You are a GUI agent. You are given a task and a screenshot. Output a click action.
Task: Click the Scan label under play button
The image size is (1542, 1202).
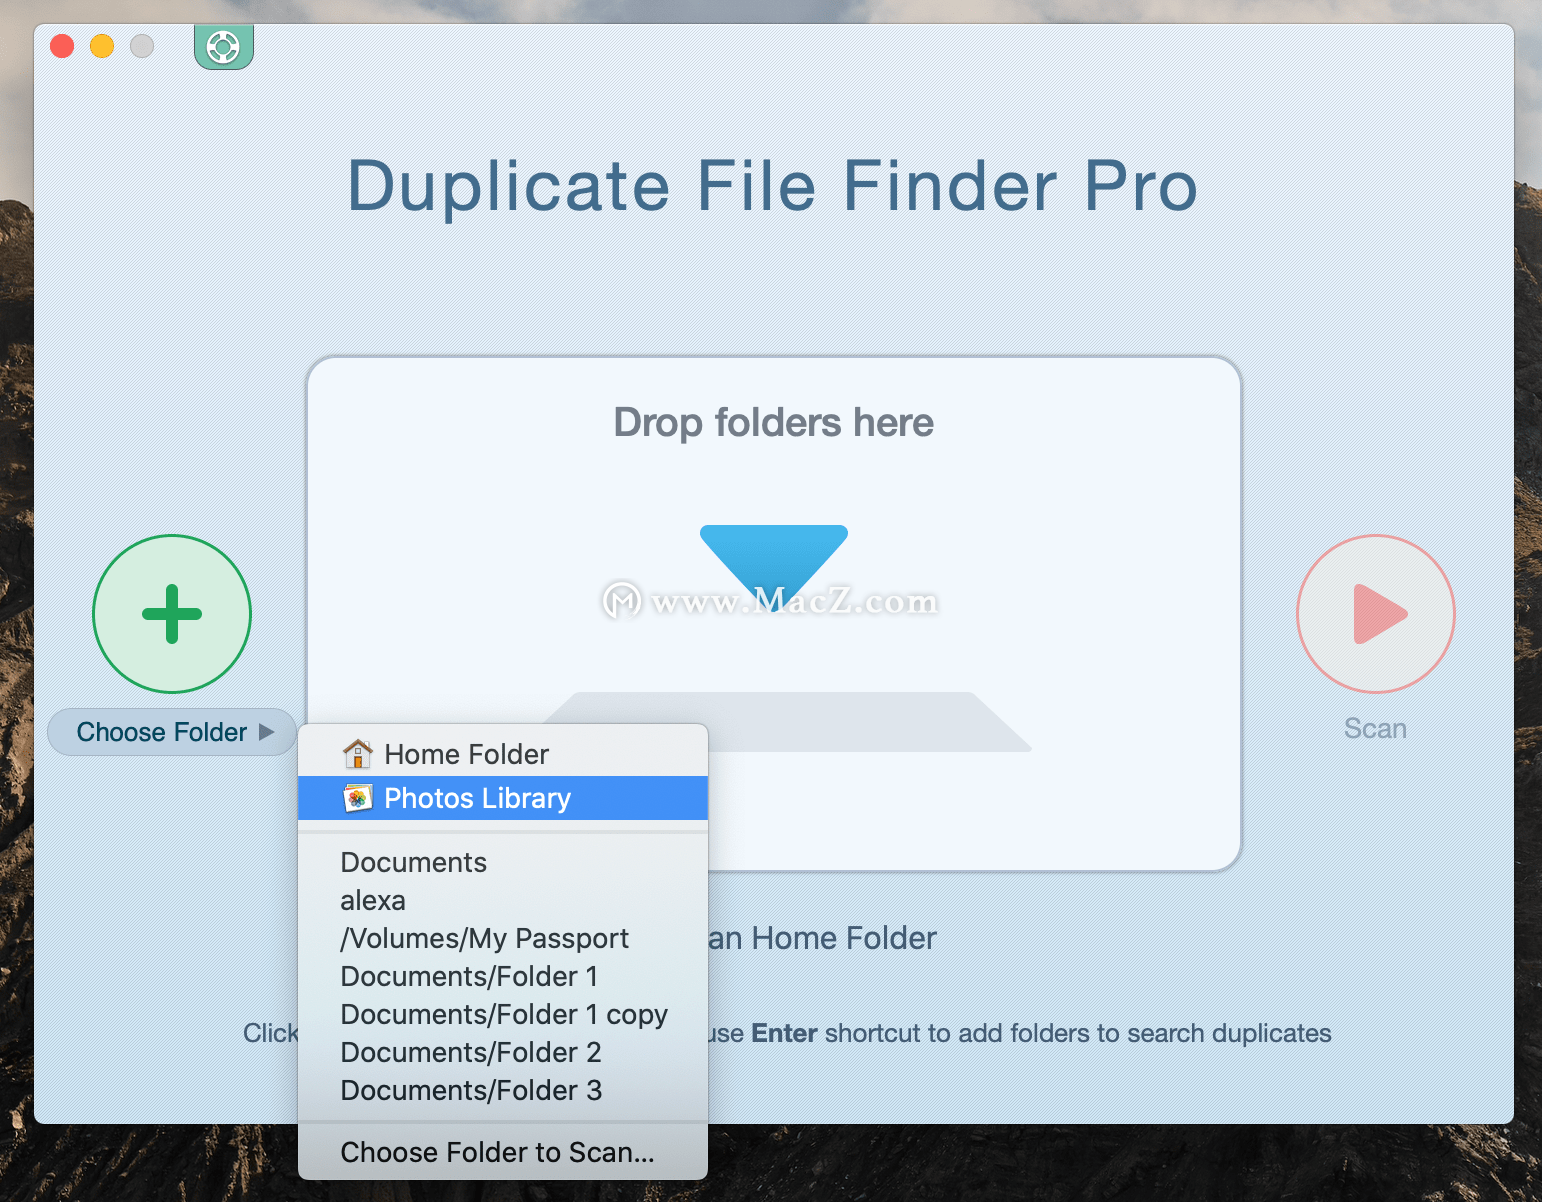pos(1375,728)
